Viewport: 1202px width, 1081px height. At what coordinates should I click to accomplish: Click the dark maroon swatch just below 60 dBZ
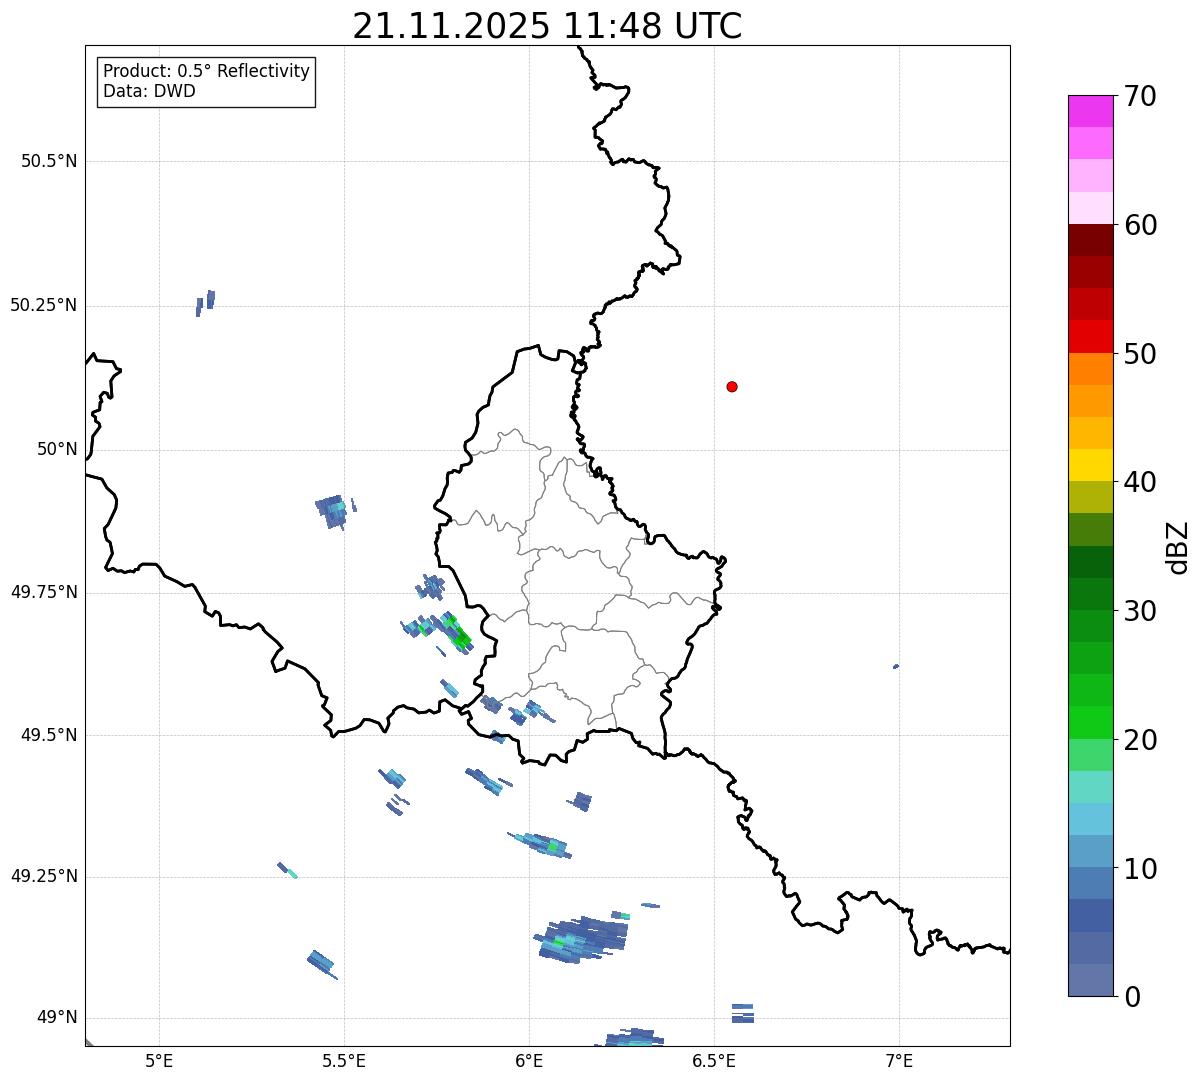pos(1090,240)
